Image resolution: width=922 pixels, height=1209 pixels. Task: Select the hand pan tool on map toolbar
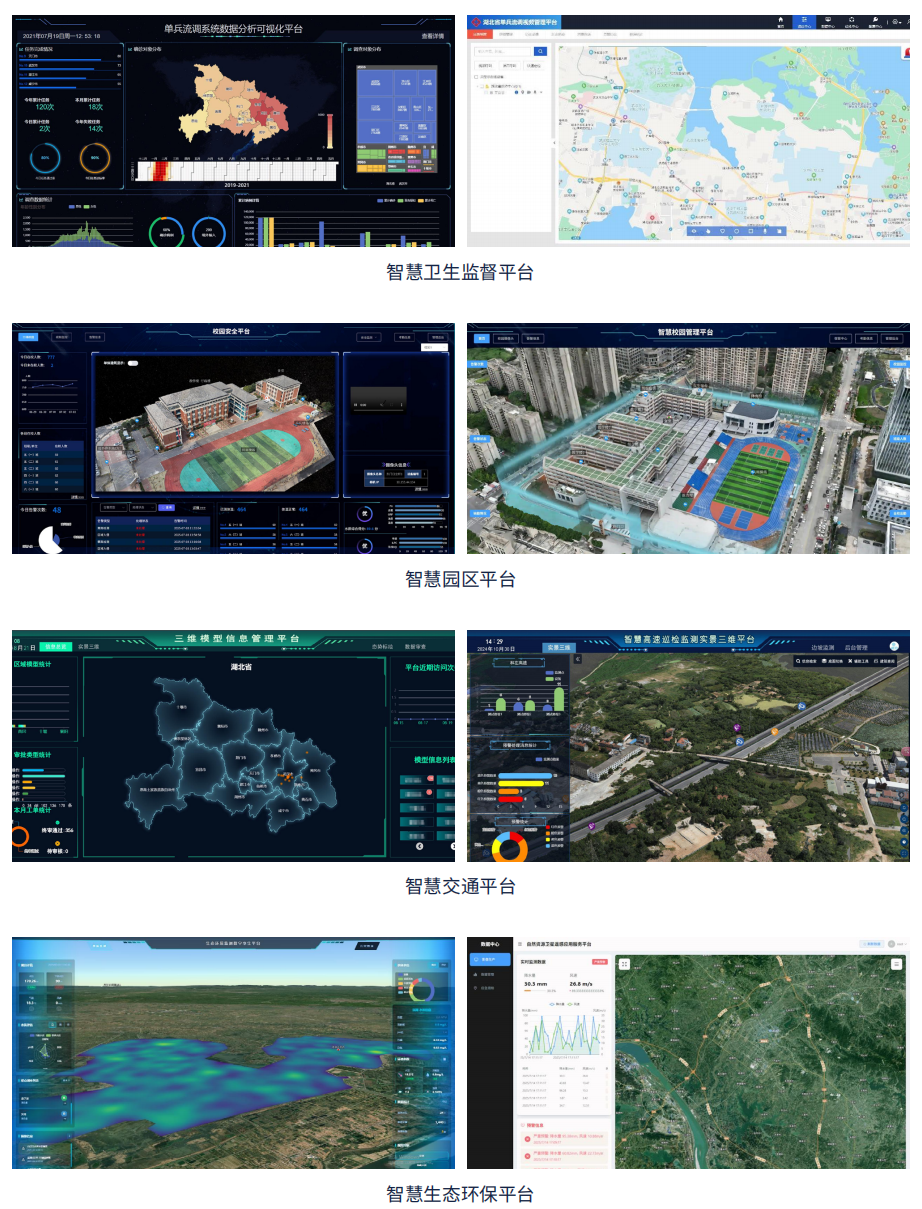(x=708, y=231)
